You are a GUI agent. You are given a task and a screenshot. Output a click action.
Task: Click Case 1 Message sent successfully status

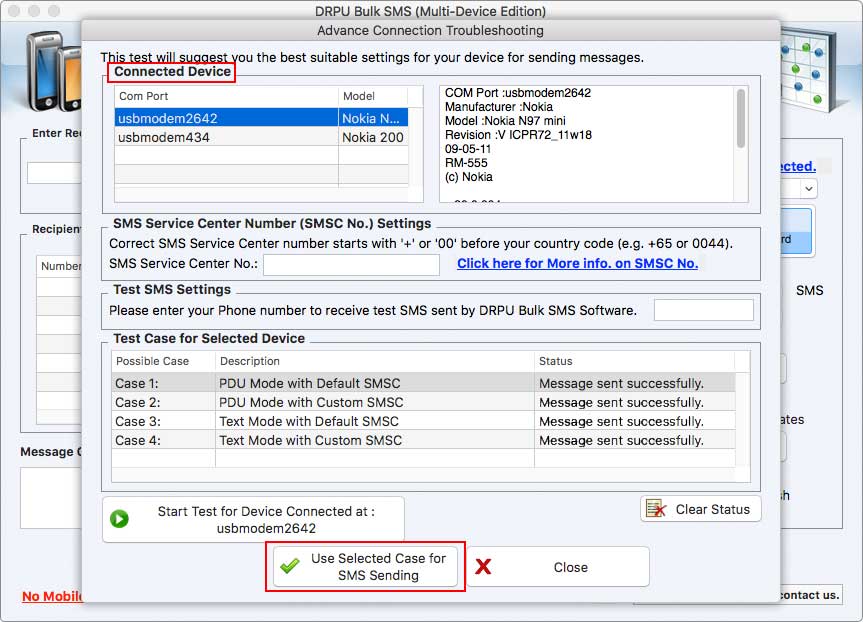click(x=621, y=383)
